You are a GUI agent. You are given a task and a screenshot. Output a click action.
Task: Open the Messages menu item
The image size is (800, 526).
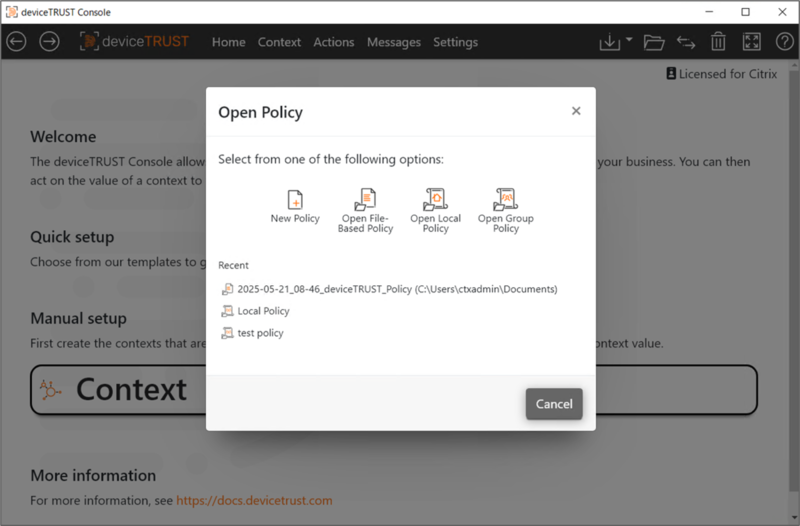pyautogui.click(x=394, y=42)
